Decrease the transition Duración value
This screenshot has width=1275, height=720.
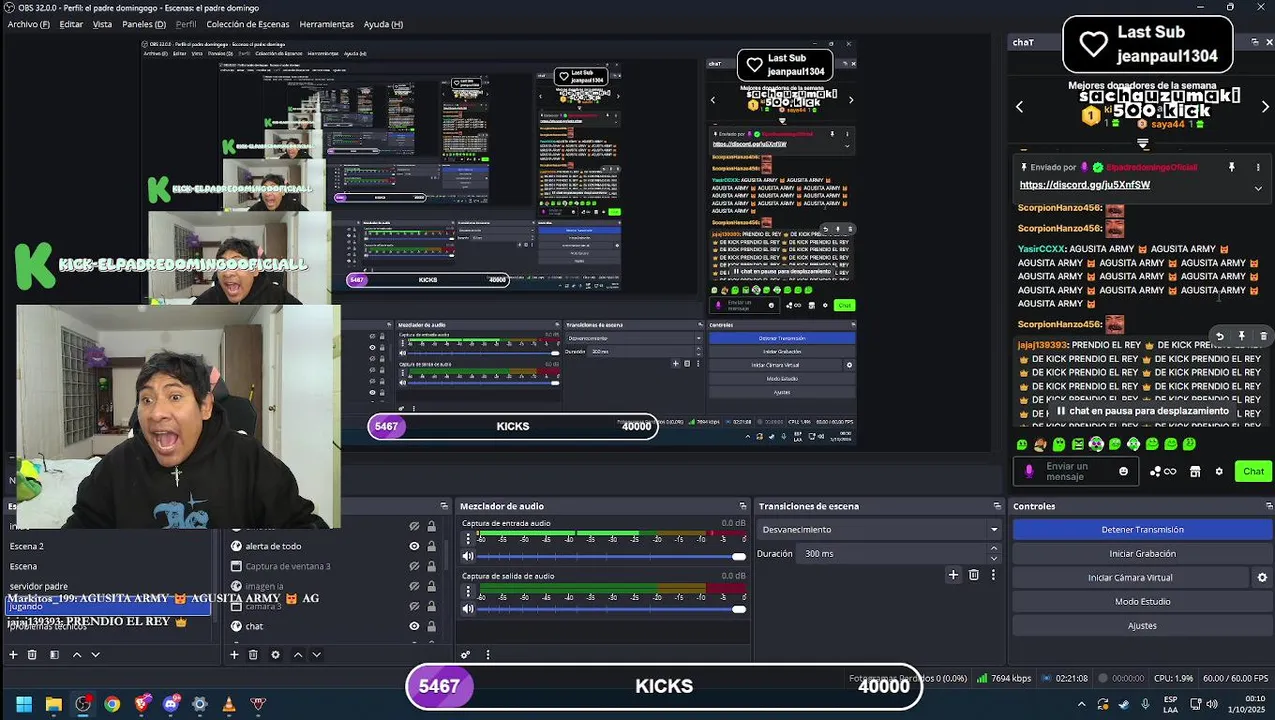pos(993,558)
